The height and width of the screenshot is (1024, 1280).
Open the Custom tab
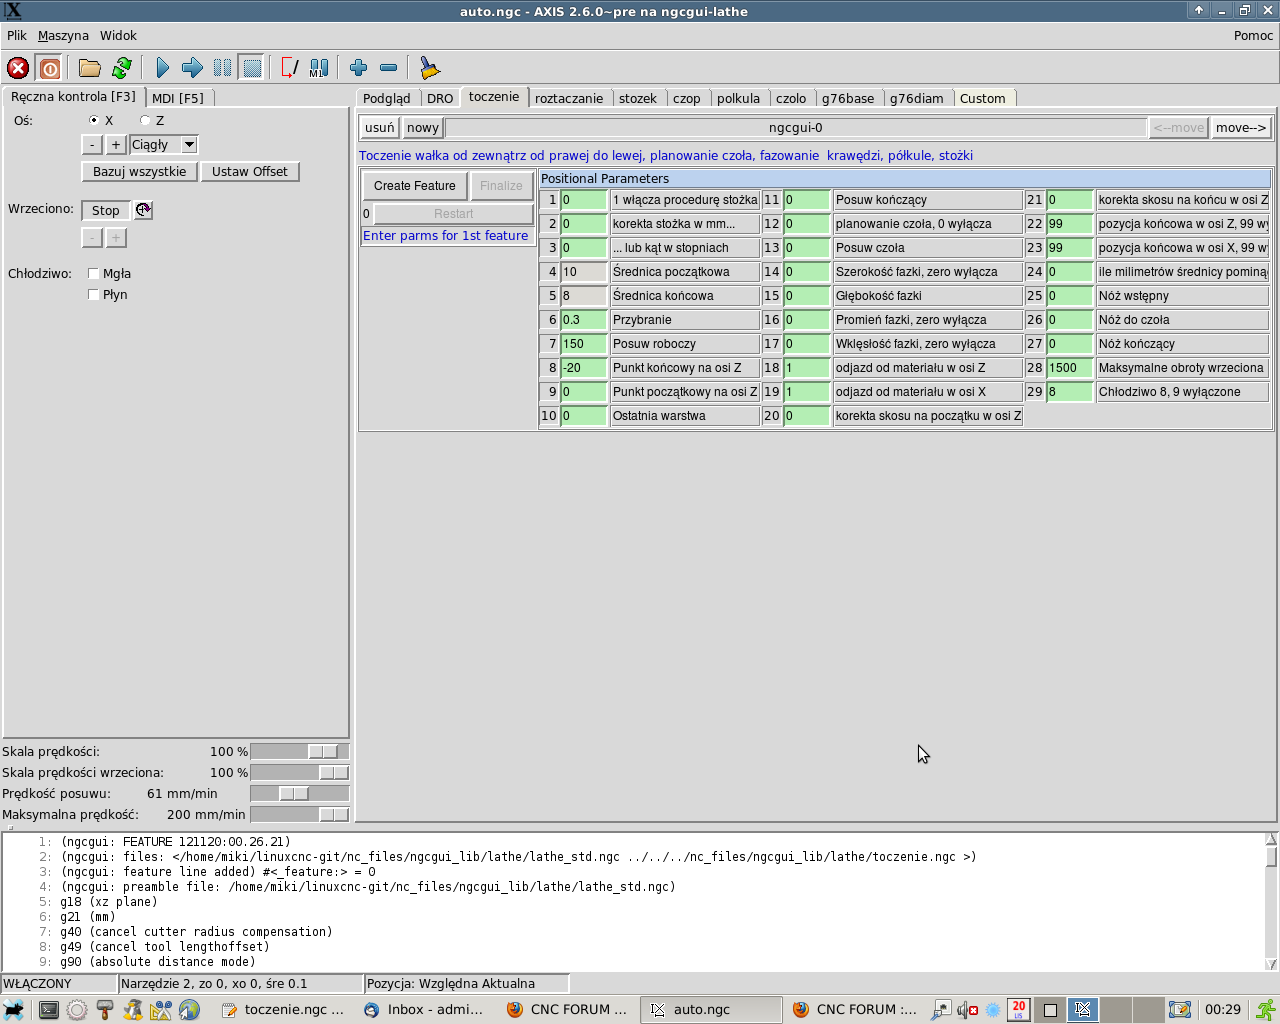point(983,98)
